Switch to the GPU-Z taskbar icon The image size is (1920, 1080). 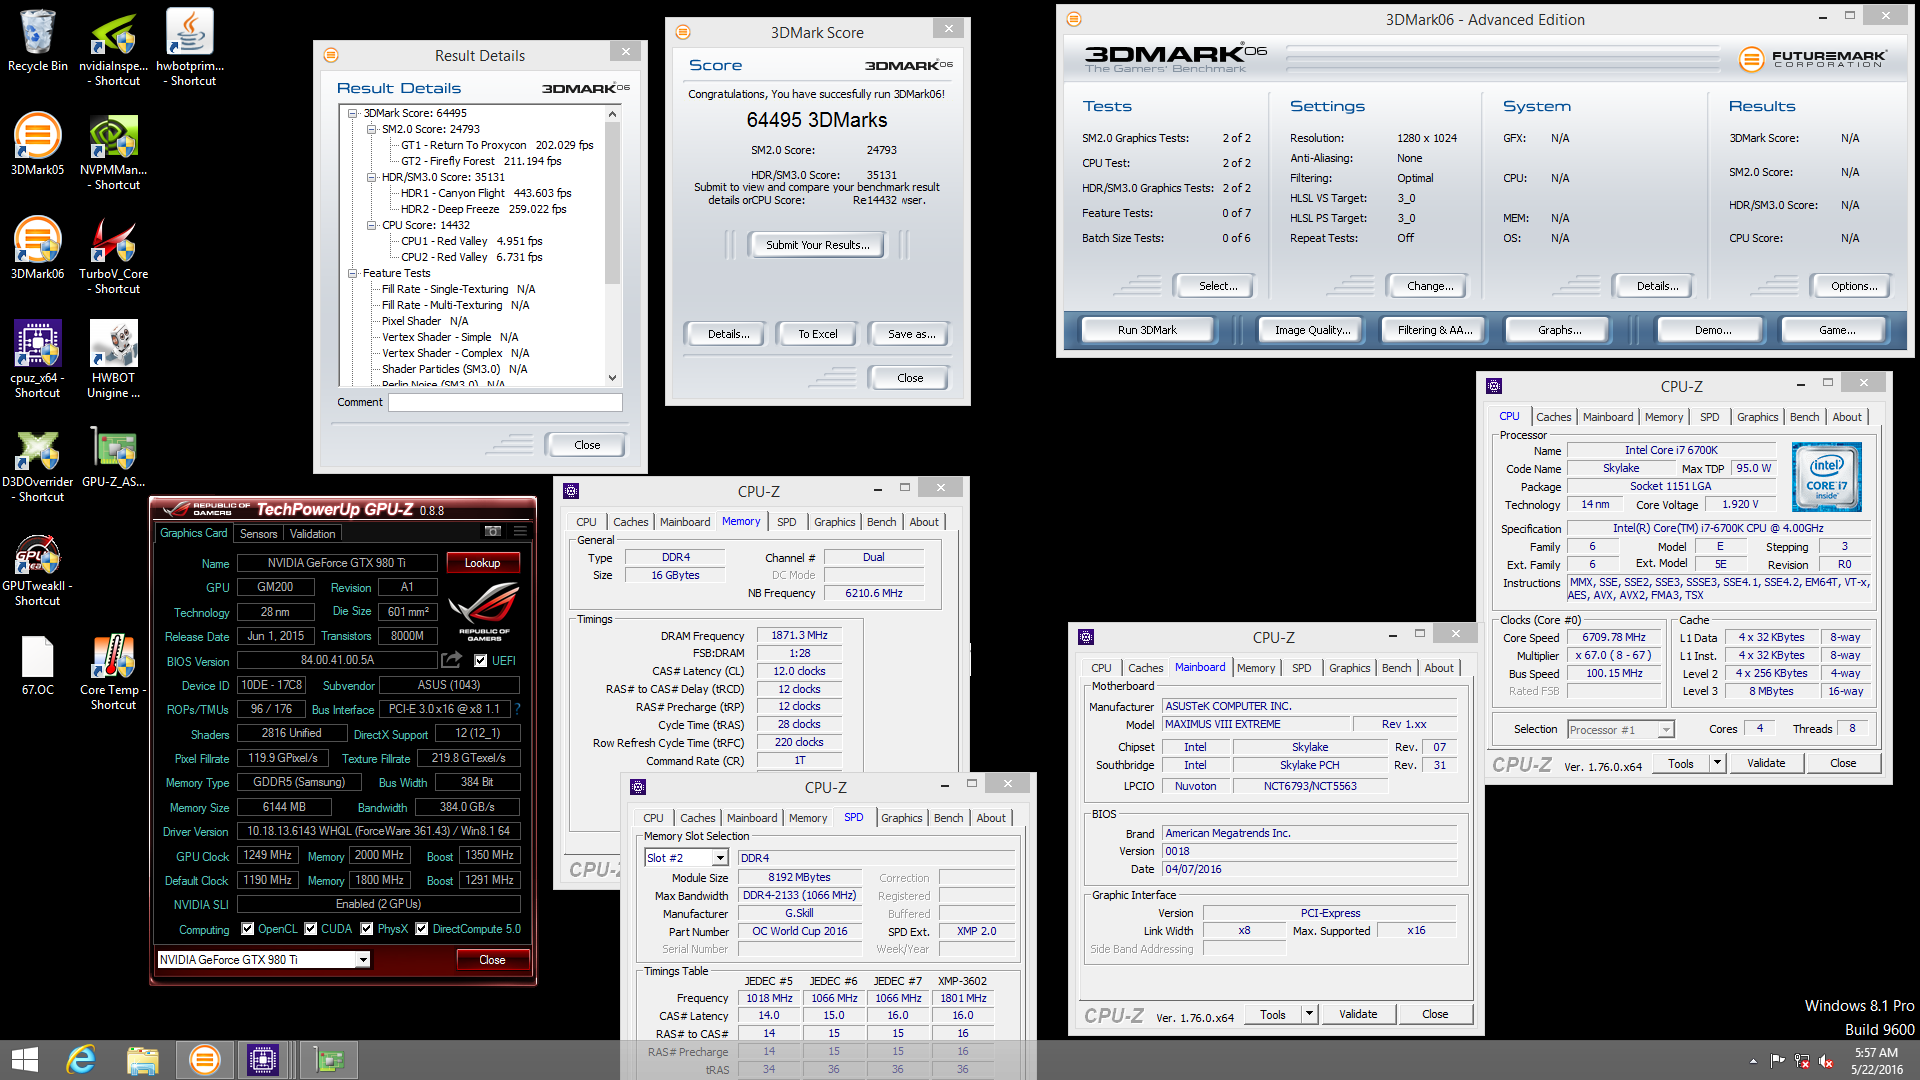click(328, 1060)
